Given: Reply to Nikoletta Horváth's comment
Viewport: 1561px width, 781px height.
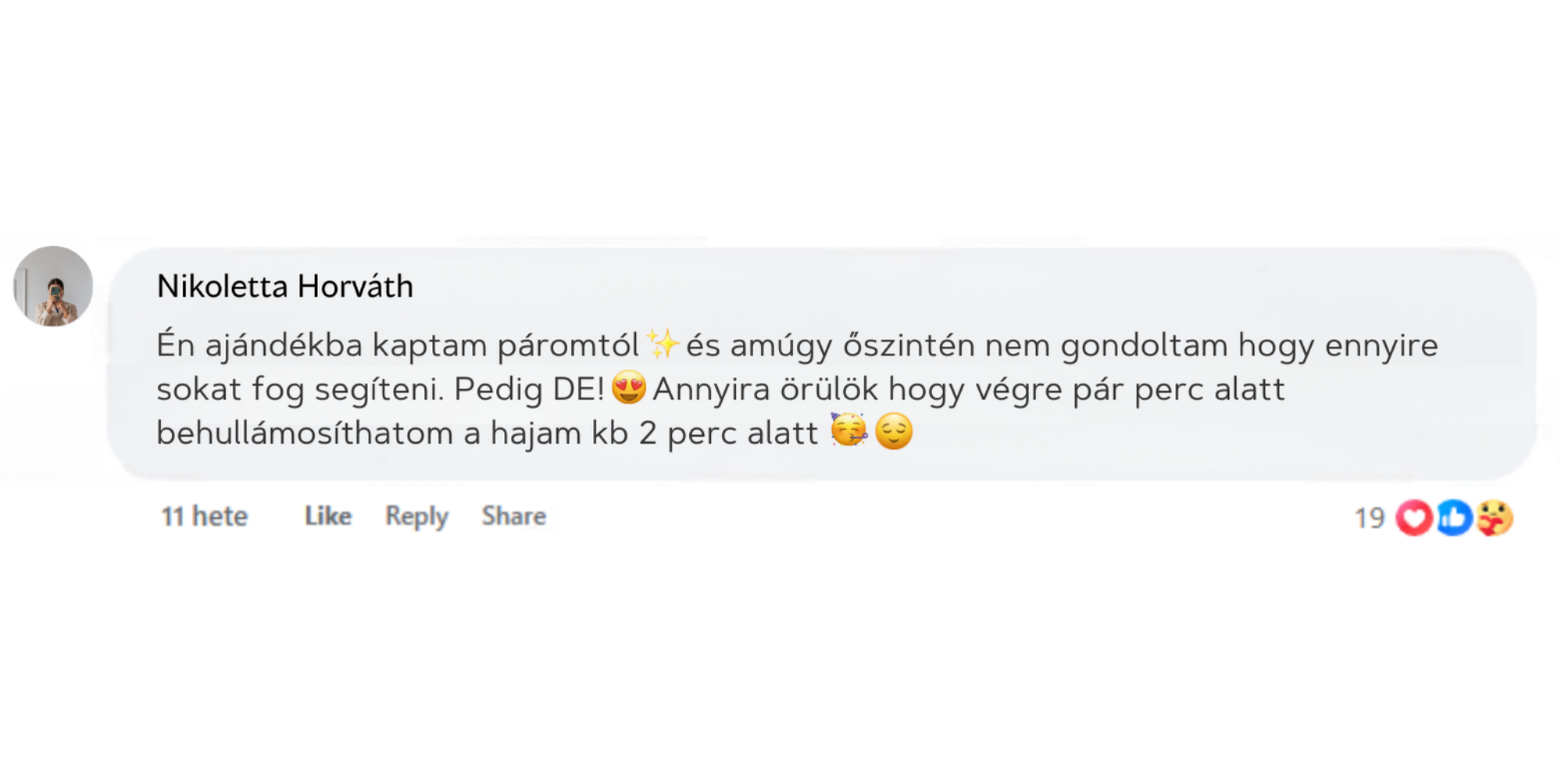Looking at the screenshot, I should click(417, 516).
